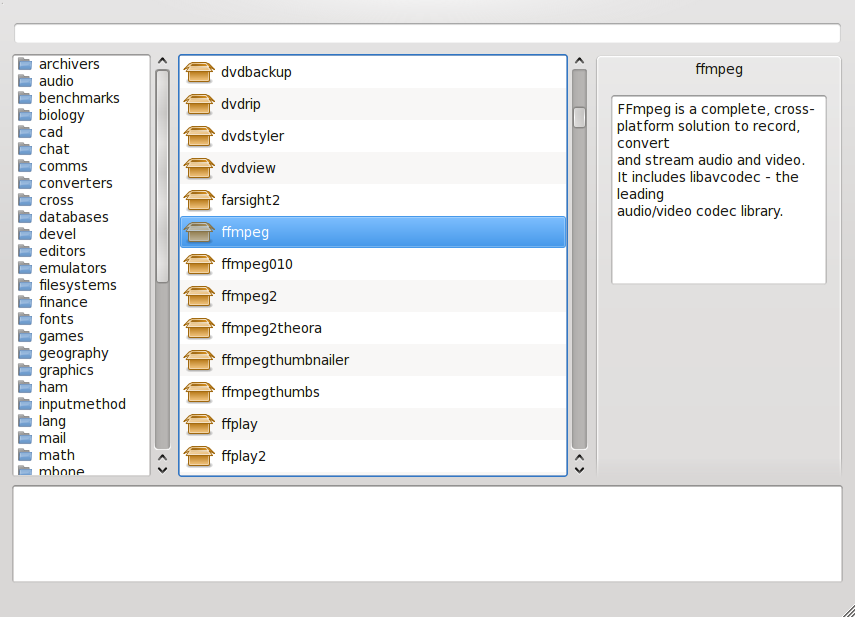
Task: Select the ffmpeg package row
Action: click(373, 232)
